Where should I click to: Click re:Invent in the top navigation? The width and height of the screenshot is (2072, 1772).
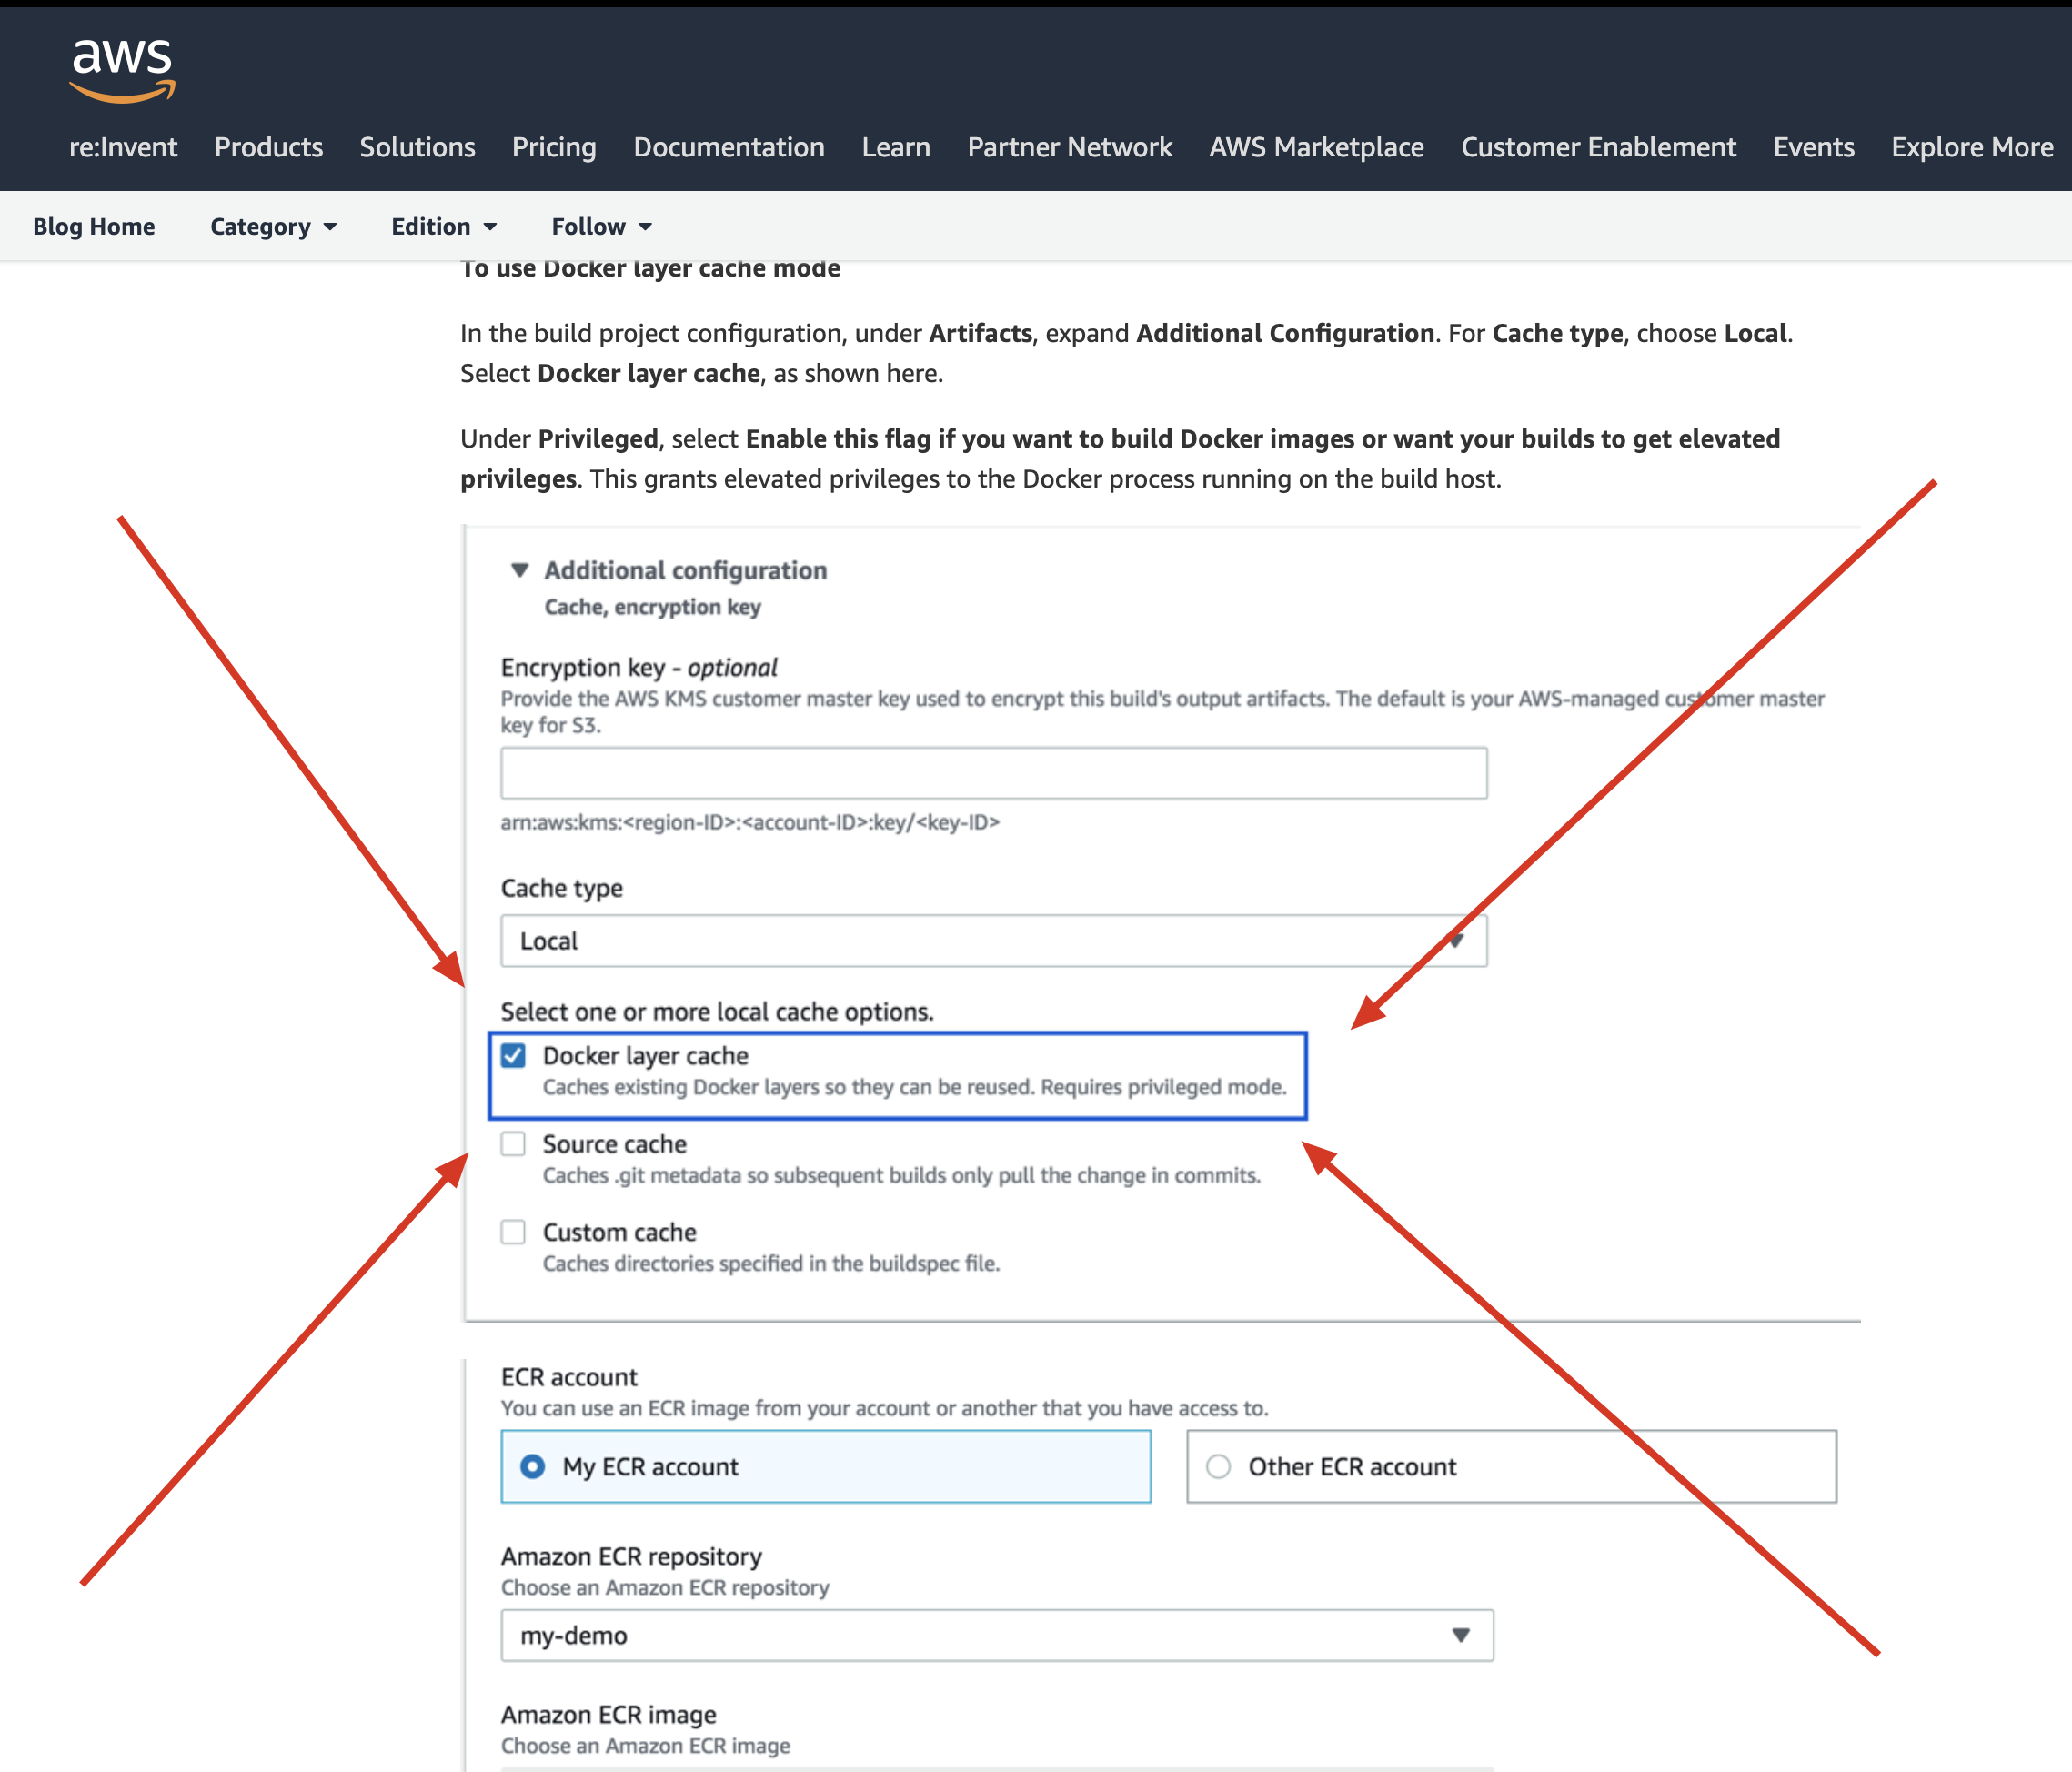(x=123, y=147)
